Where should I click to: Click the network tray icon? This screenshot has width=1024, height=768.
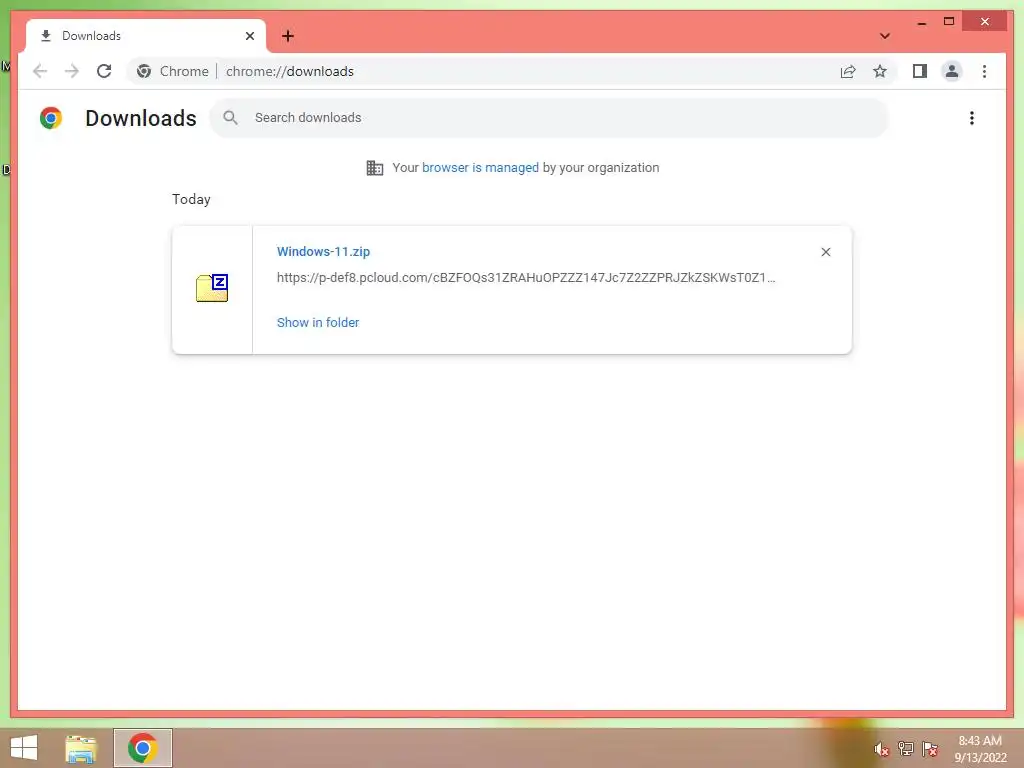(x=906, y=748)
